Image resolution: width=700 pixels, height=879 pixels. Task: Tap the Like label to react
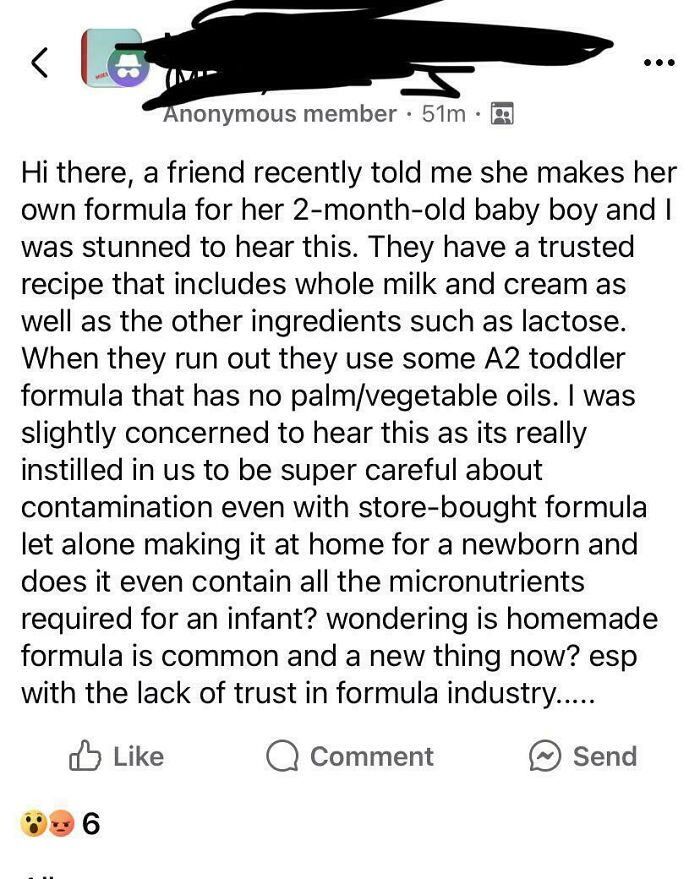[140, 757]
